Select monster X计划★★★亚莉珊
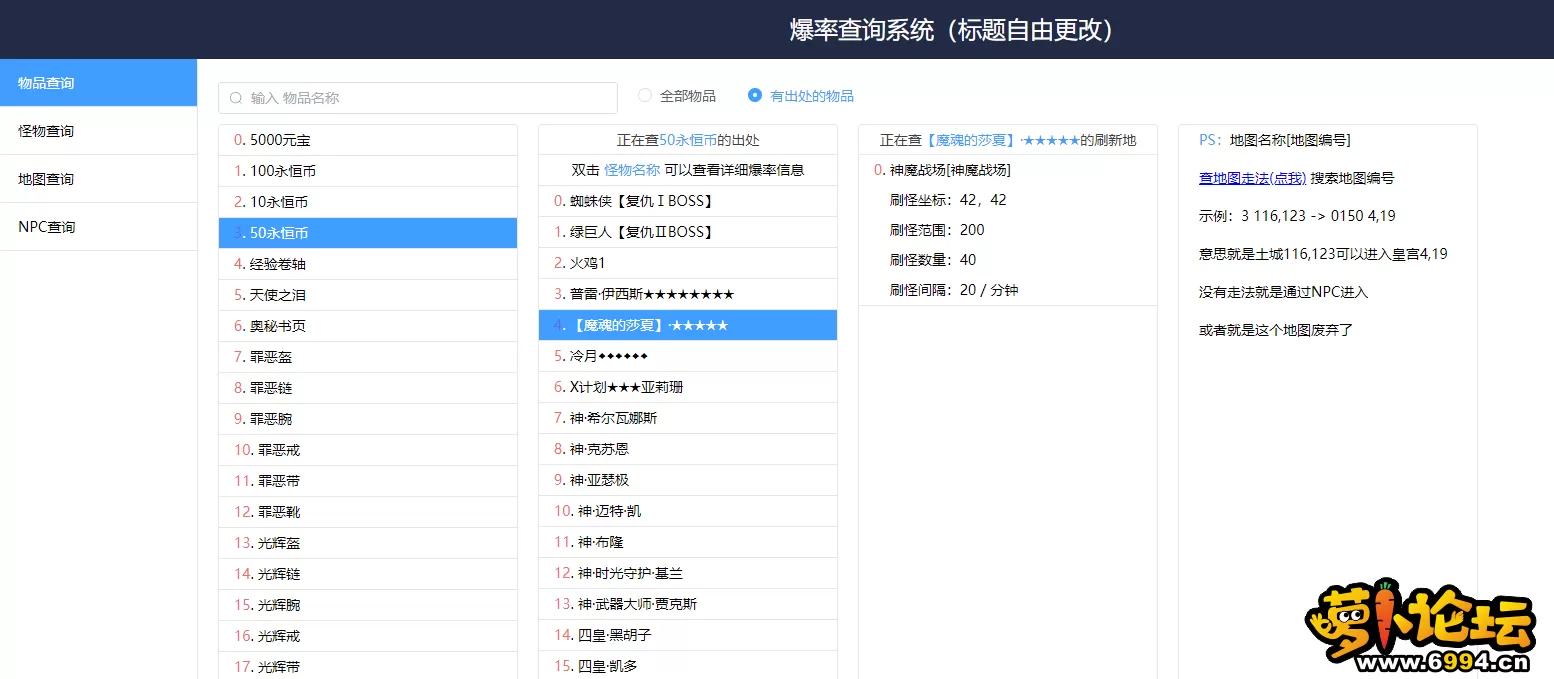This screenshot has width=1554, height=679. click(x=688, y=388)
